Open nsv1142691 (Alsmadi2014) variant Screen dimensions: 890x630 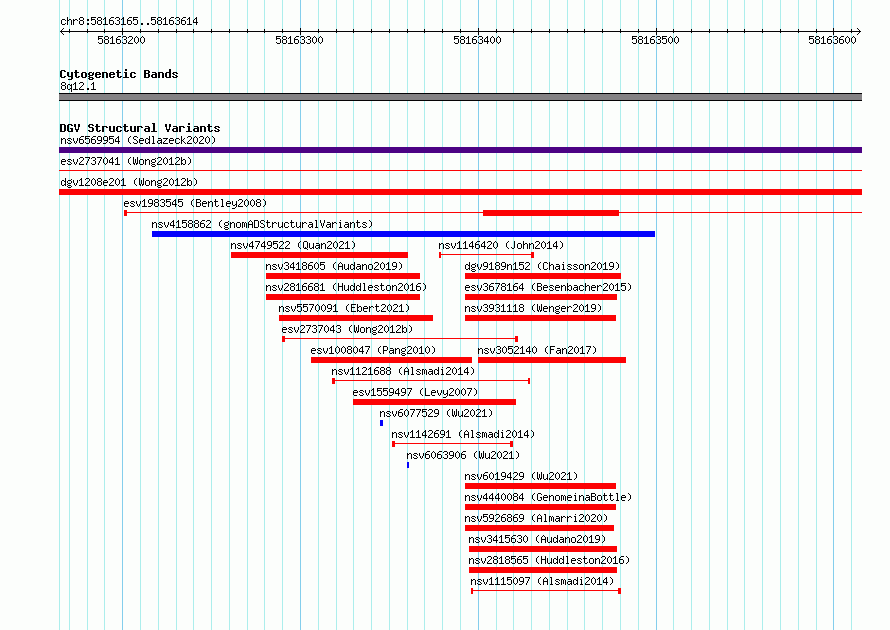click(x=463, y=434)
